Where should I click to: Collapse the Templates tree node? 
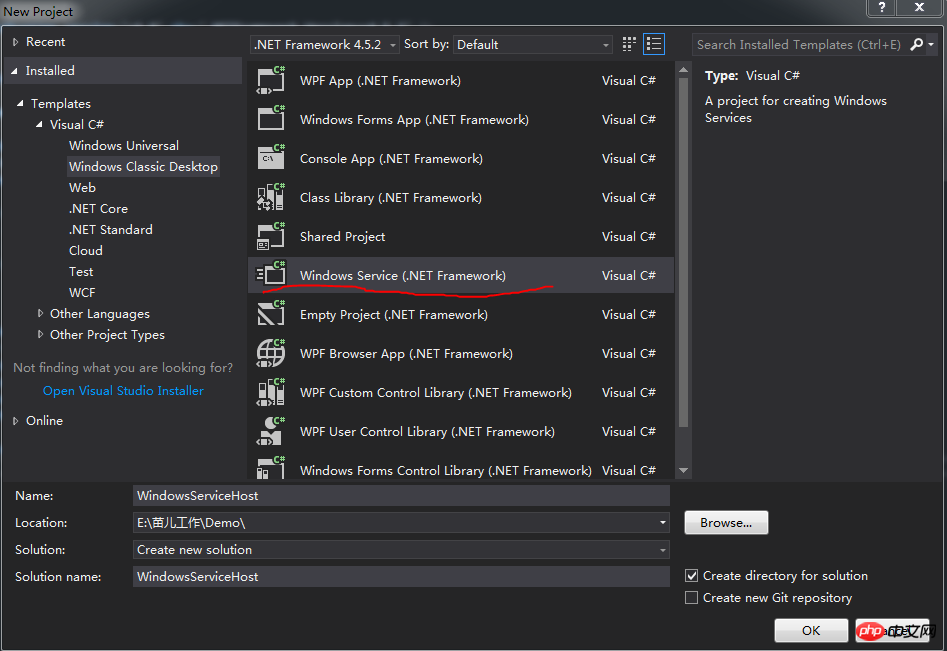[x=21, y=103]
